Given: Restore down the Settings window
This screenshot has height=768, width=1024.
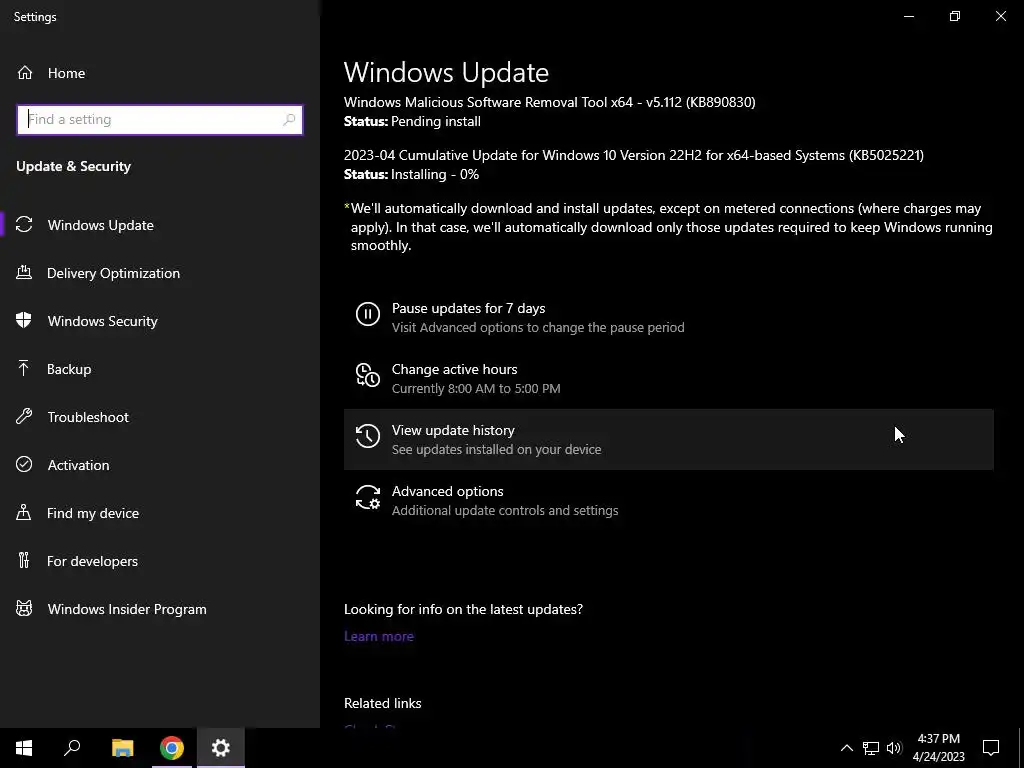Looking at the screenshot, I should [955, 16].
